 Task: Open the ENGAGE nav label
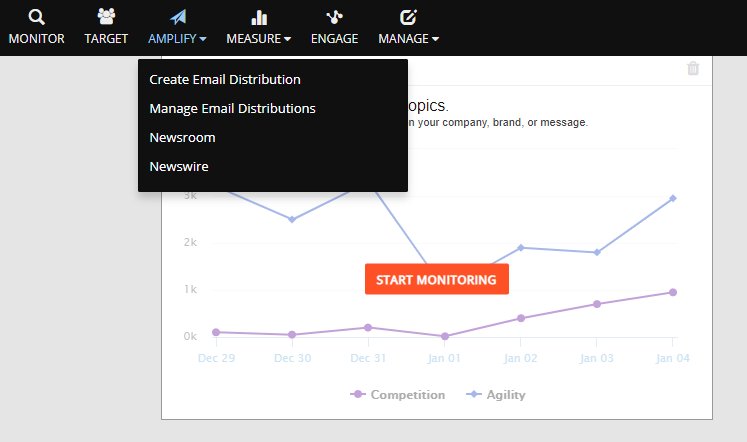coord(334,39)
